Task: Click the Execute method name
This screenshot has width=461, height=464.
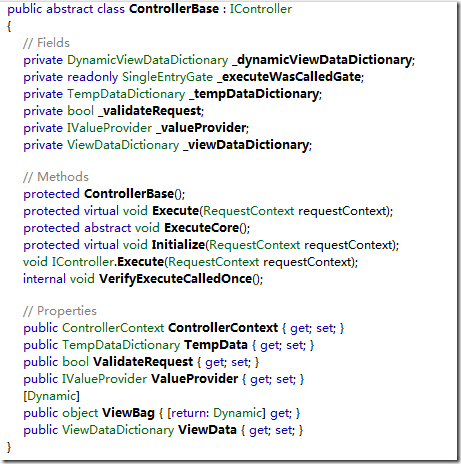Action: [175, 211]
